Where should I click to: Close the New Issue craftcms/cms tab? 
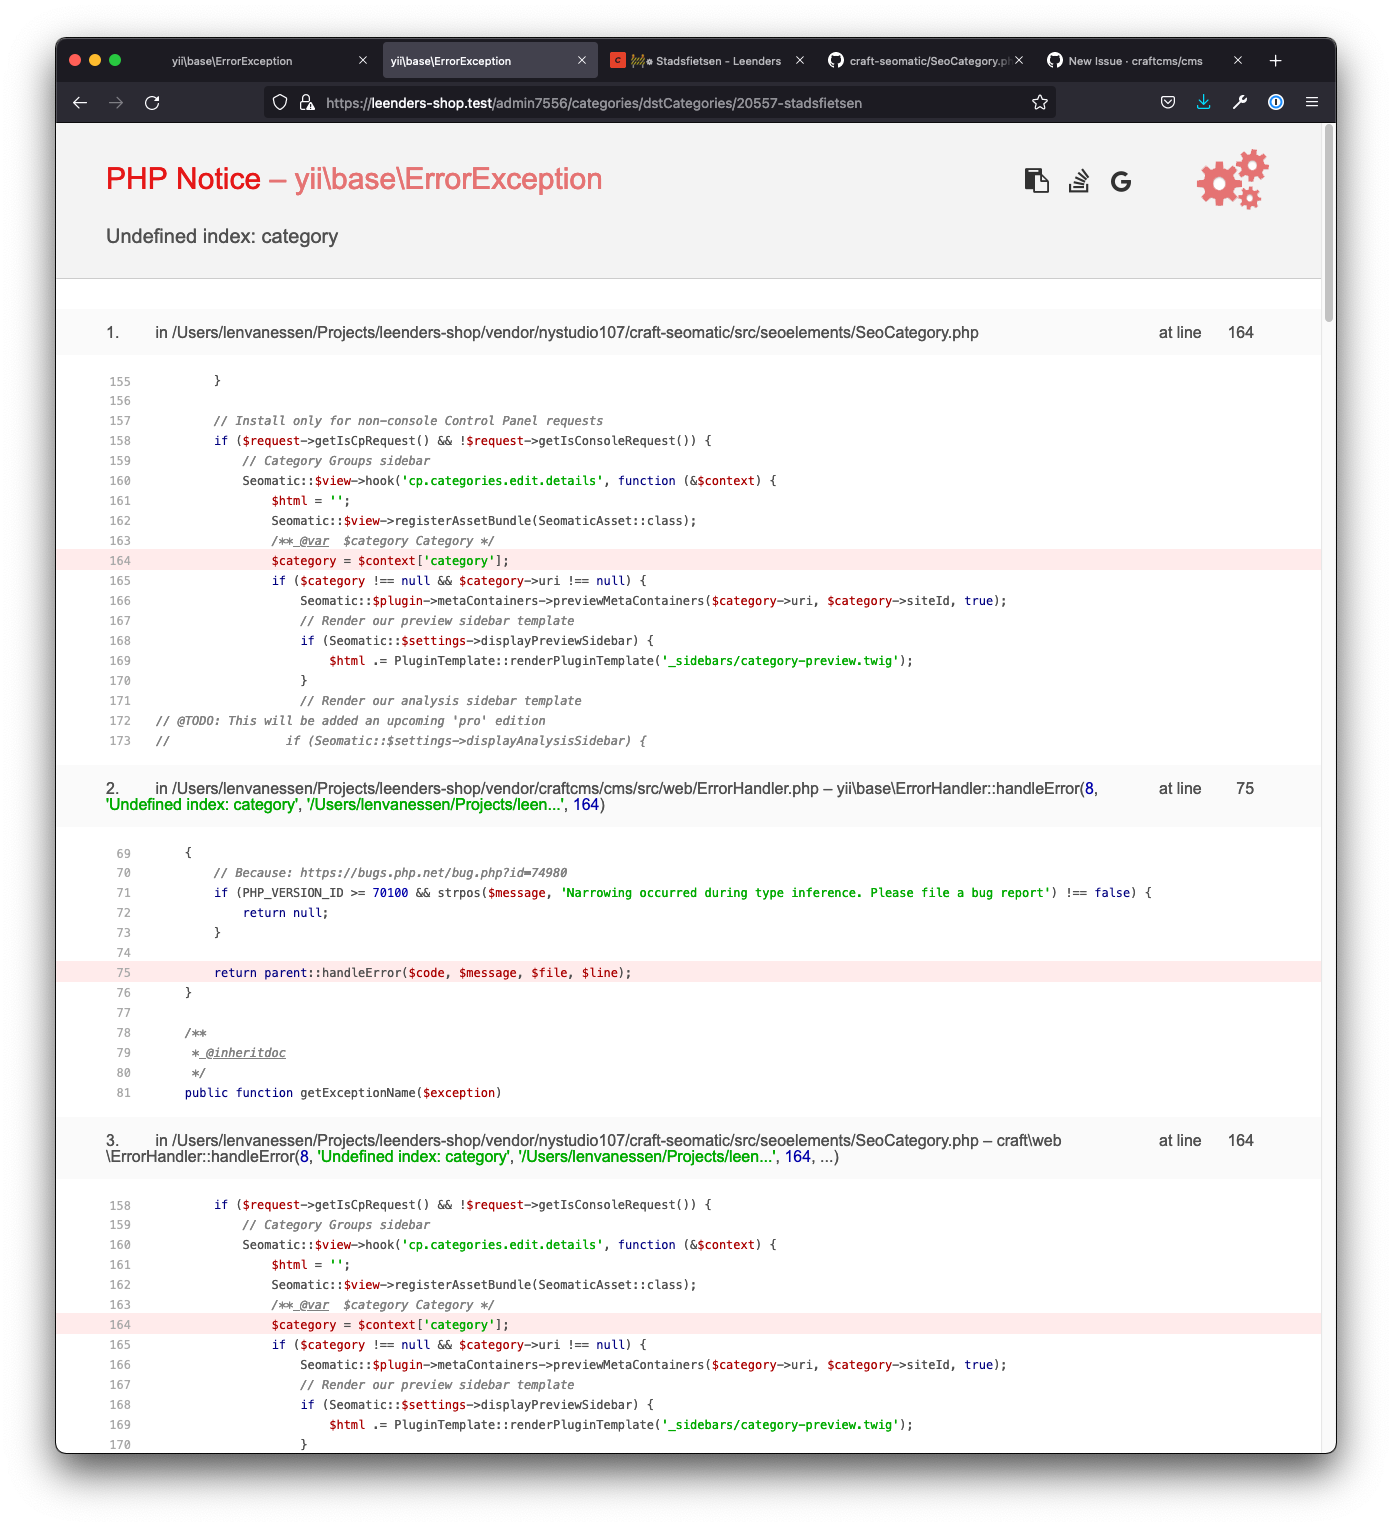[1238, 61]
